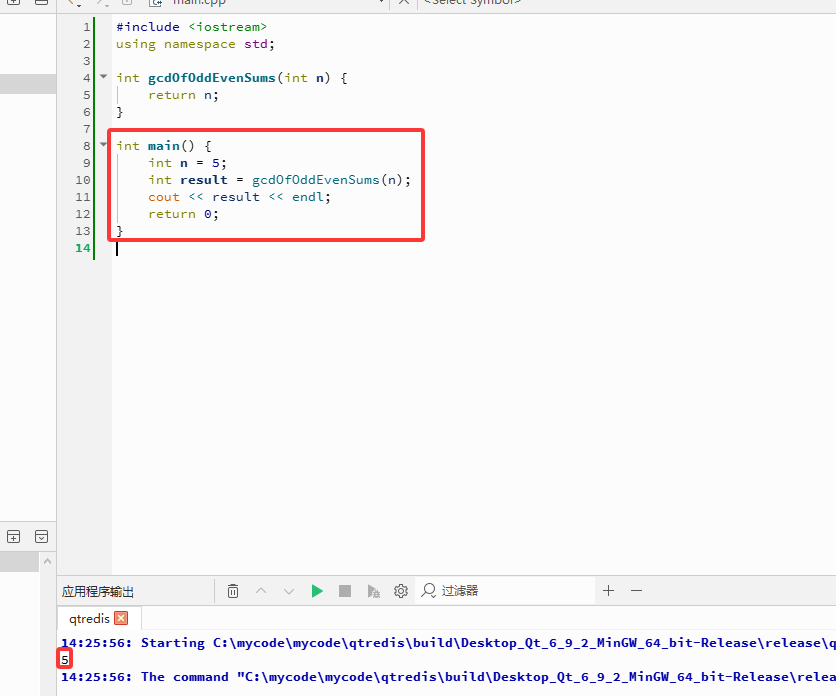Click the collapse-all icon in left sidebar
This screenshot has width=836, height=696.
tap(42, 537)
